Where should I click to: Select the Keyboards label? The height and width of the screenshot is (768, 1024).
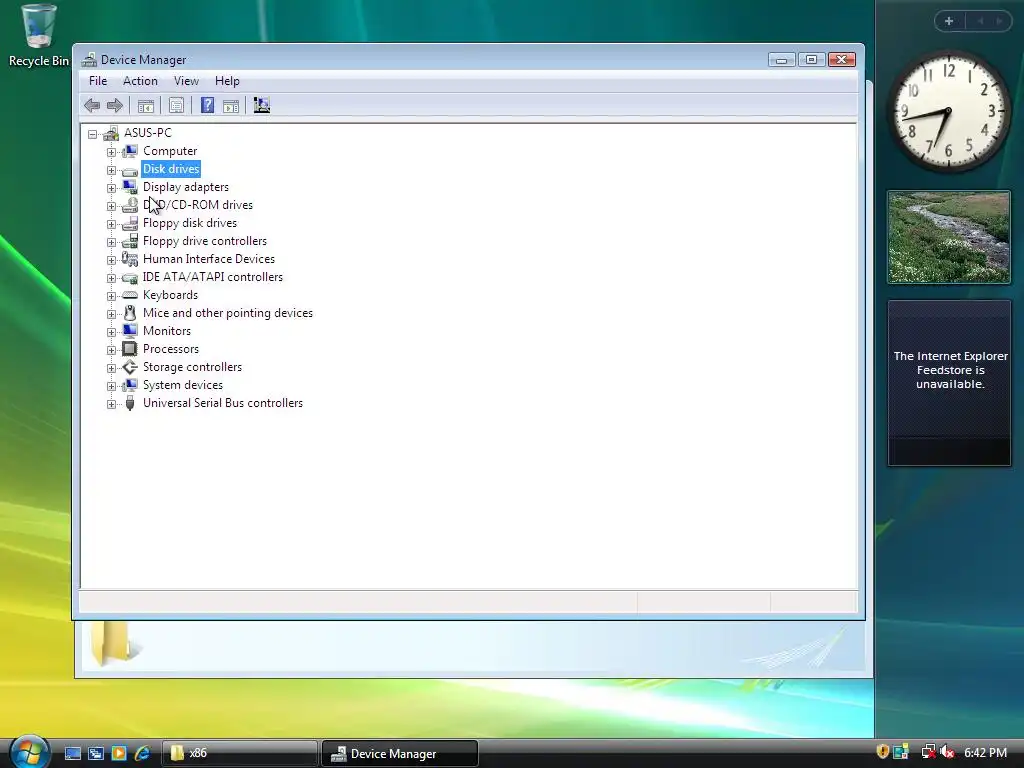(170, 295)
